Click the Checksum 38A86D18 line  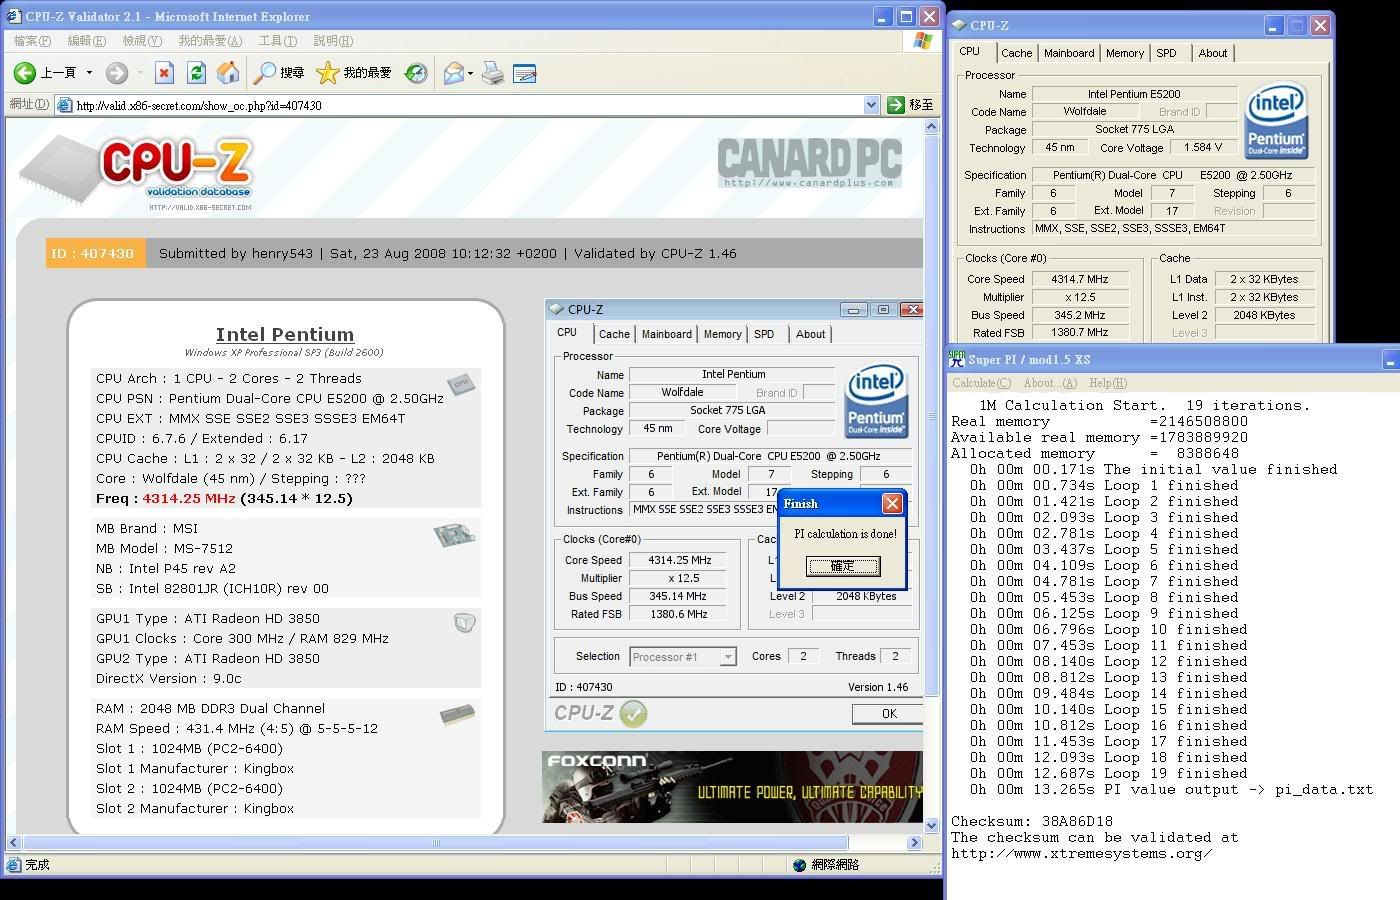pos(1031,821)
